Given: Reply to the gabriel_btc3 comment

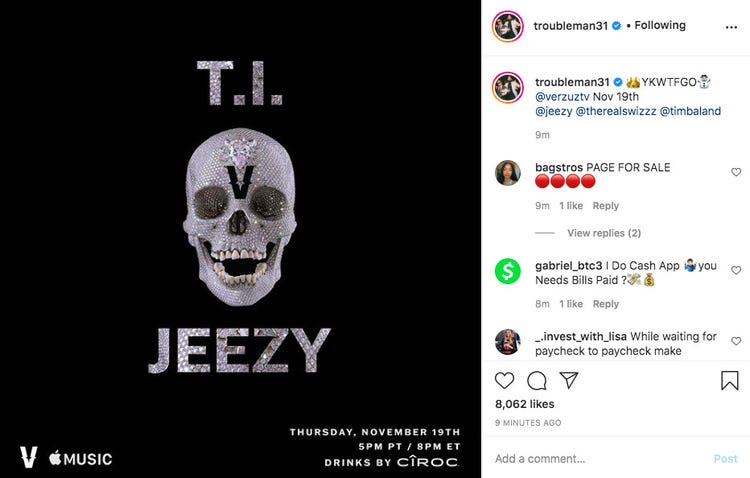Looking at the screenshot, I should click(x=606, y=304).
